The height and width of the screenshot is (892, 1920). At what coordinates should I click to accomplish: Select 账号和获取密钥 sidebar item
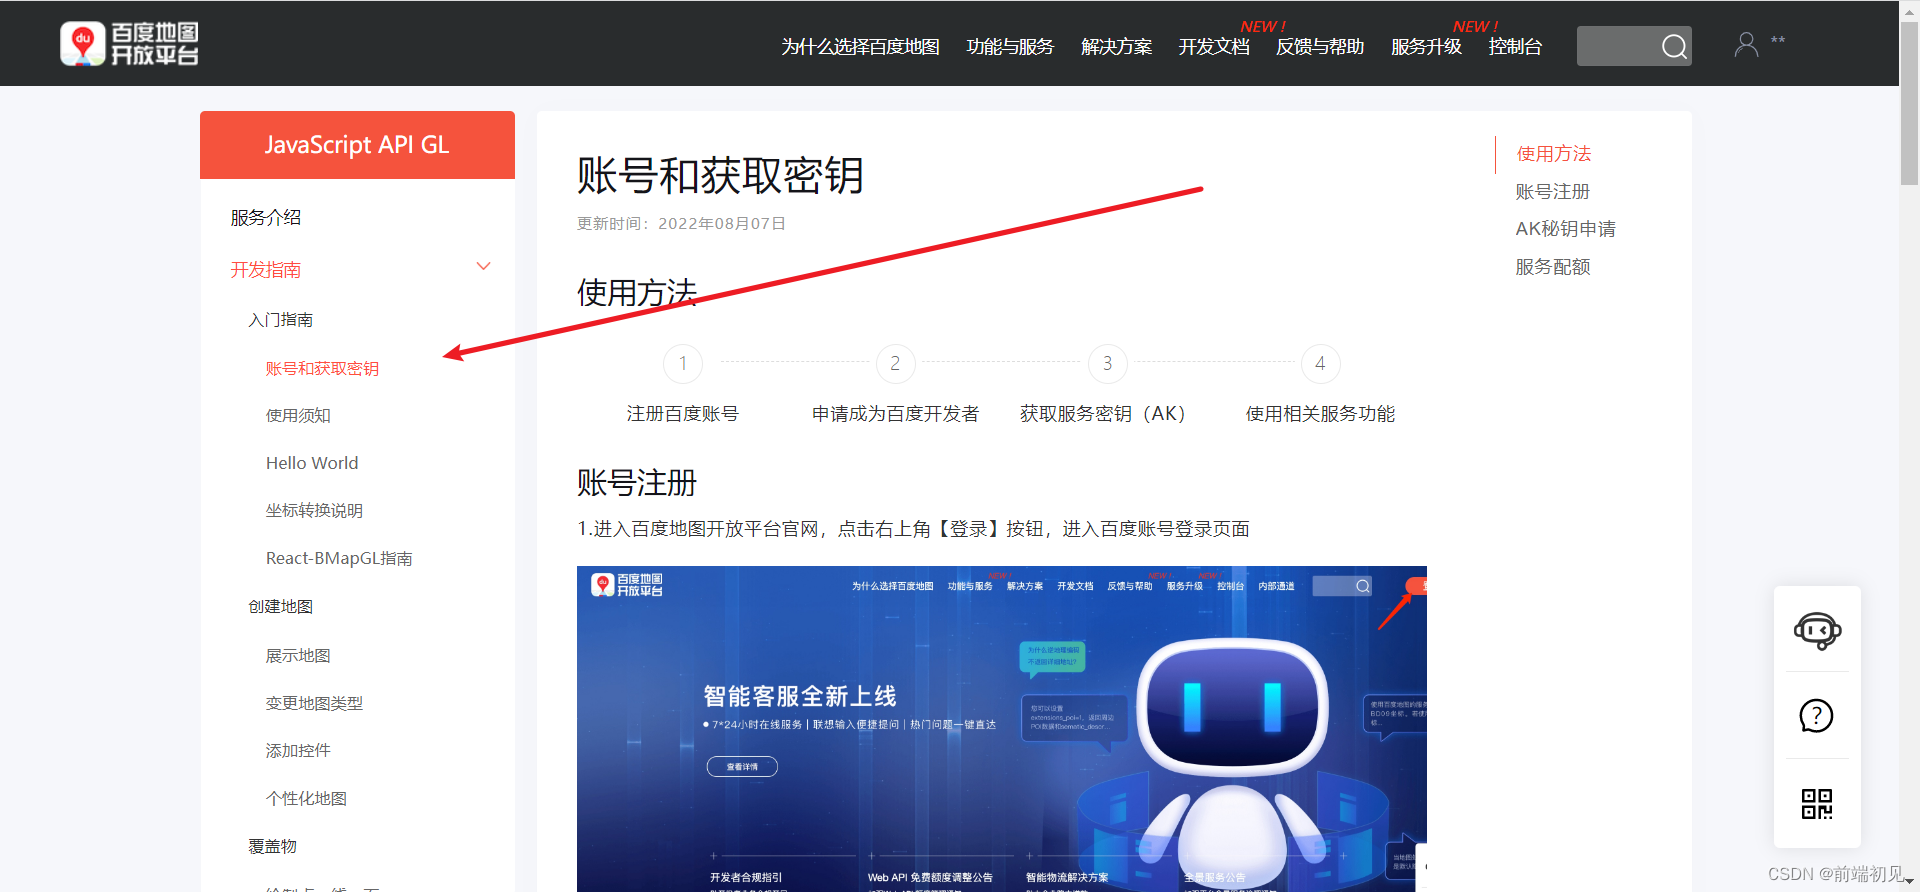322,369
